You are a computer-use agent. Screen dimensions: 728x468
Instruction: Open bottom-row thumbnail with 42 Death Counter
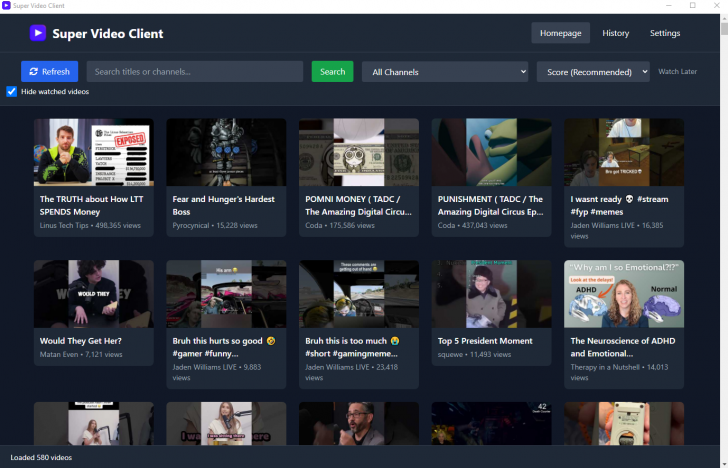coord(492,423)
